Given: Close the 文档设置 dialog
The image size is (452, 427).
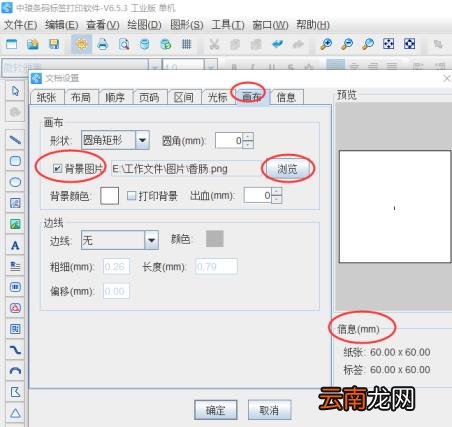Looking at the screenshot, I should tap(447, 78).
